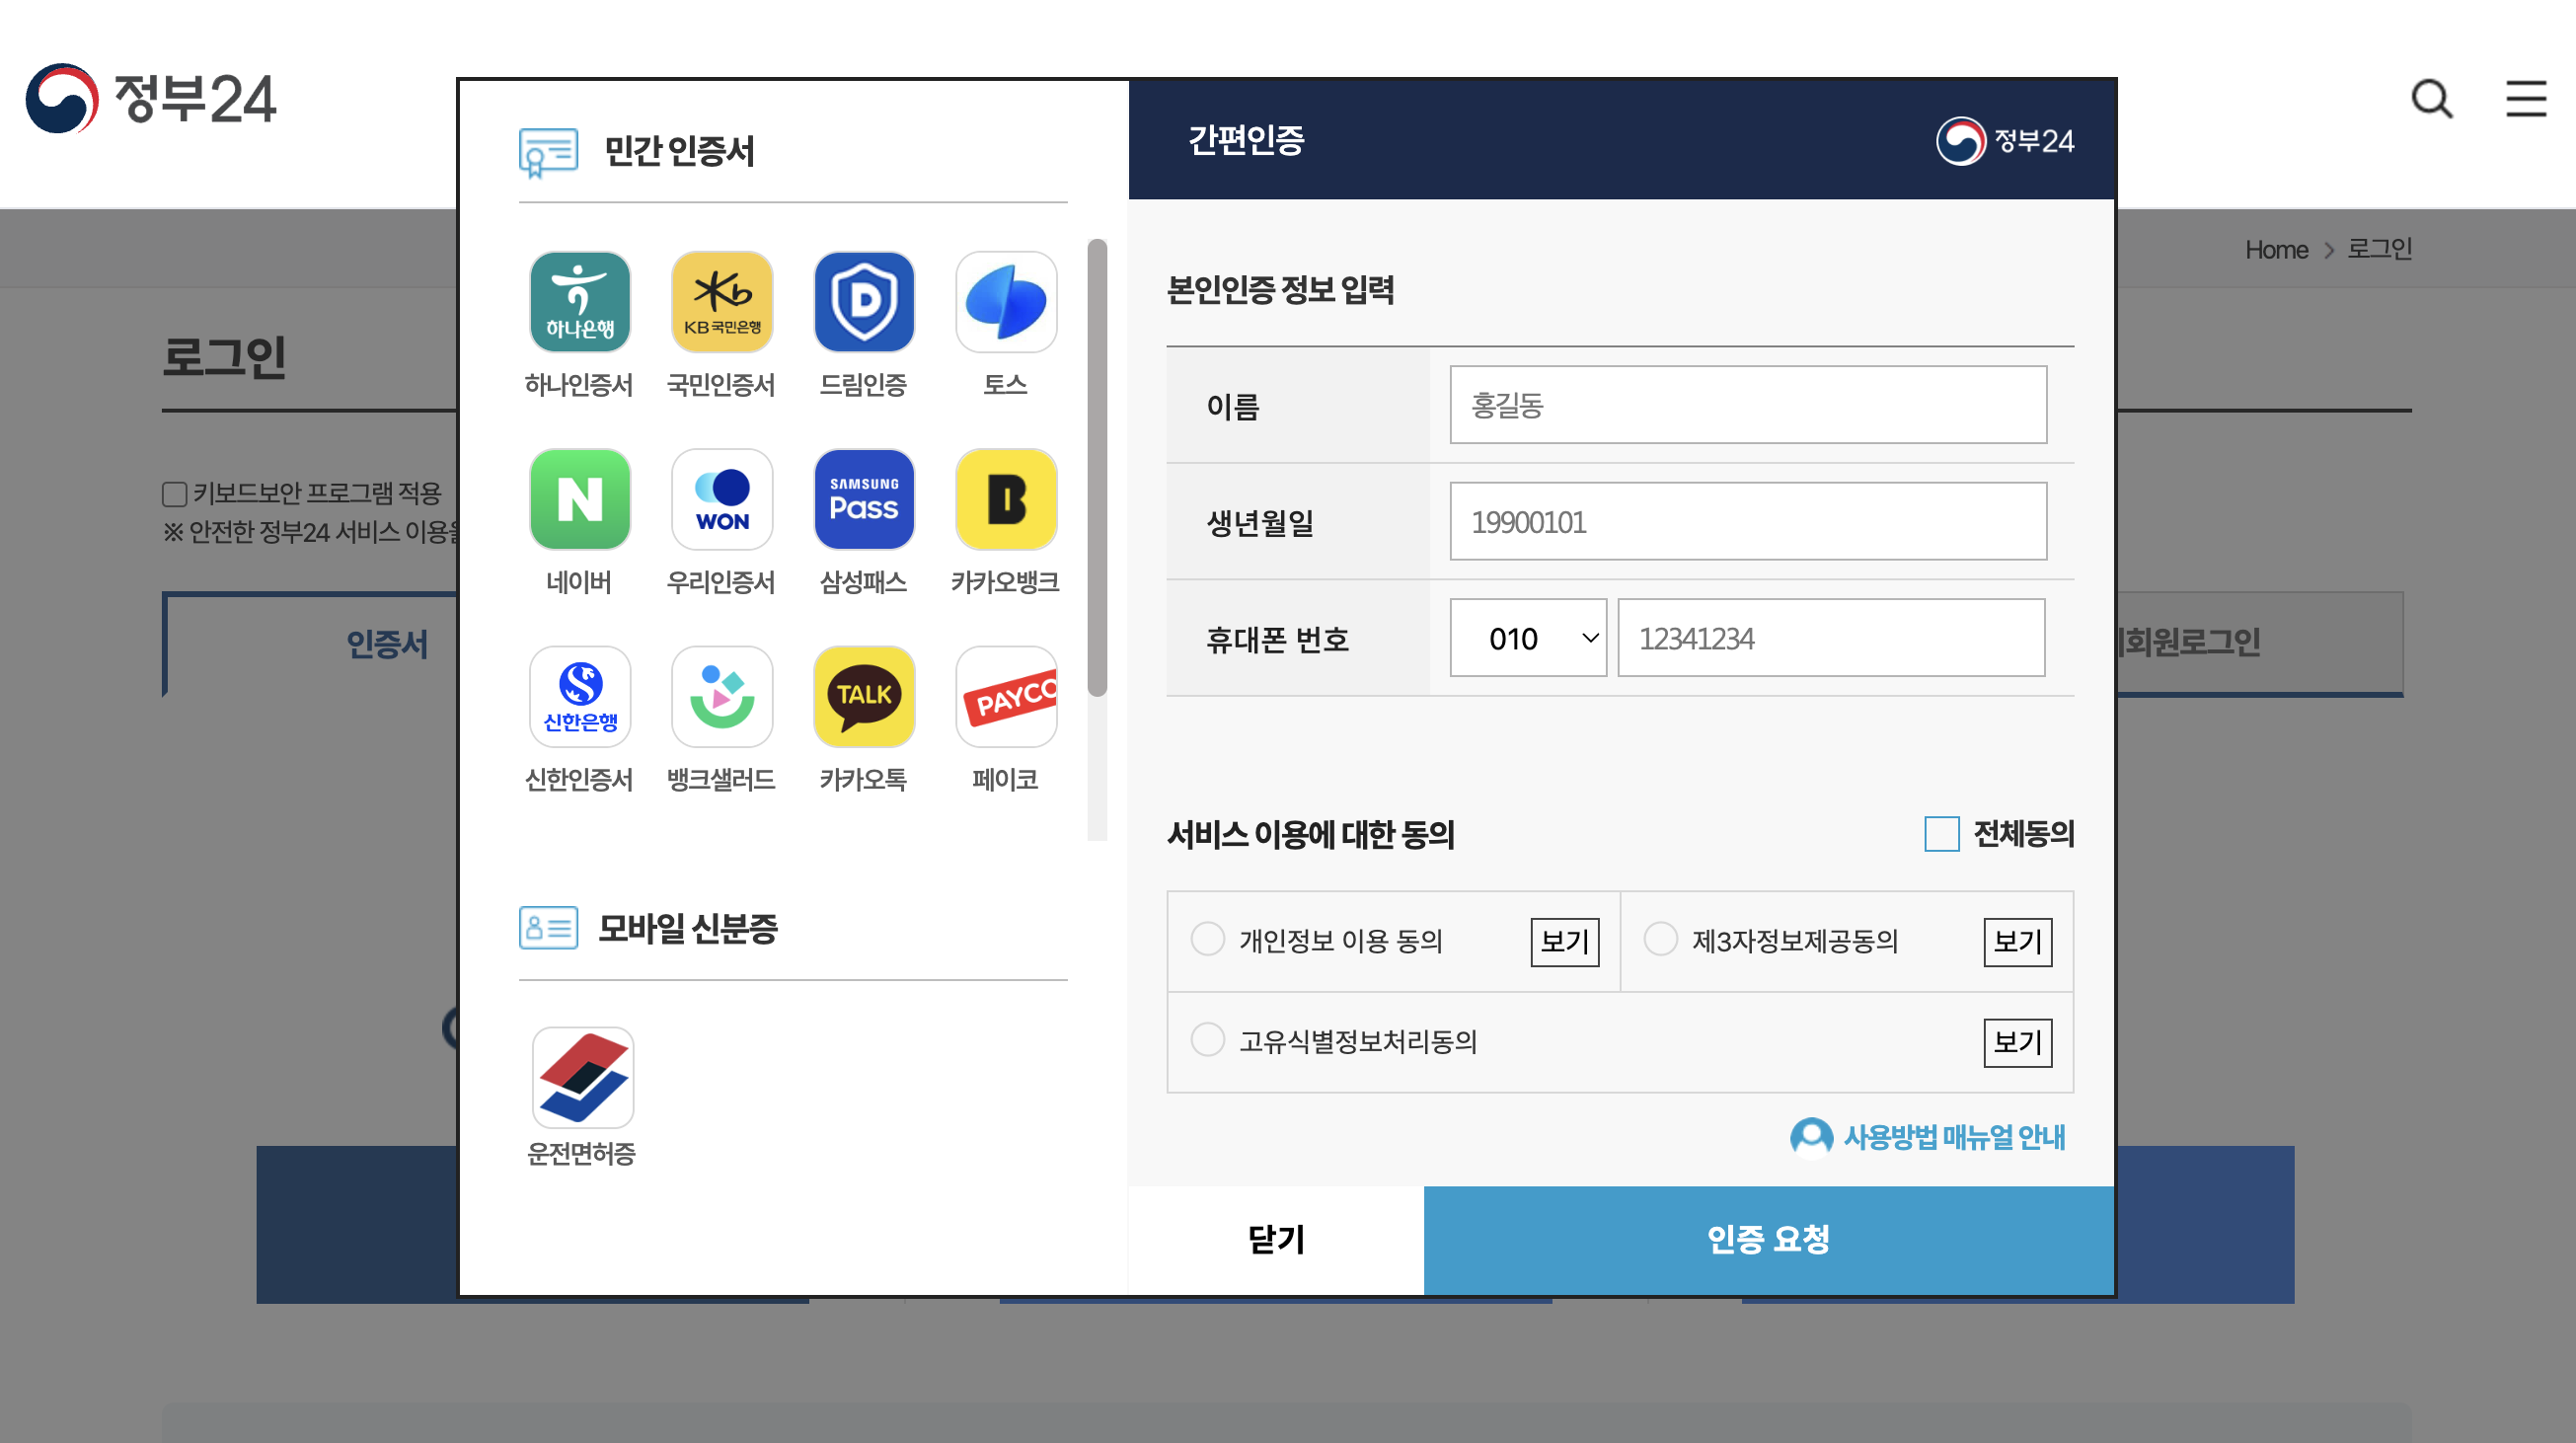Click the Home breadcrumb link
The width and height of the screenshot is (2576, 1443).
2276,250
